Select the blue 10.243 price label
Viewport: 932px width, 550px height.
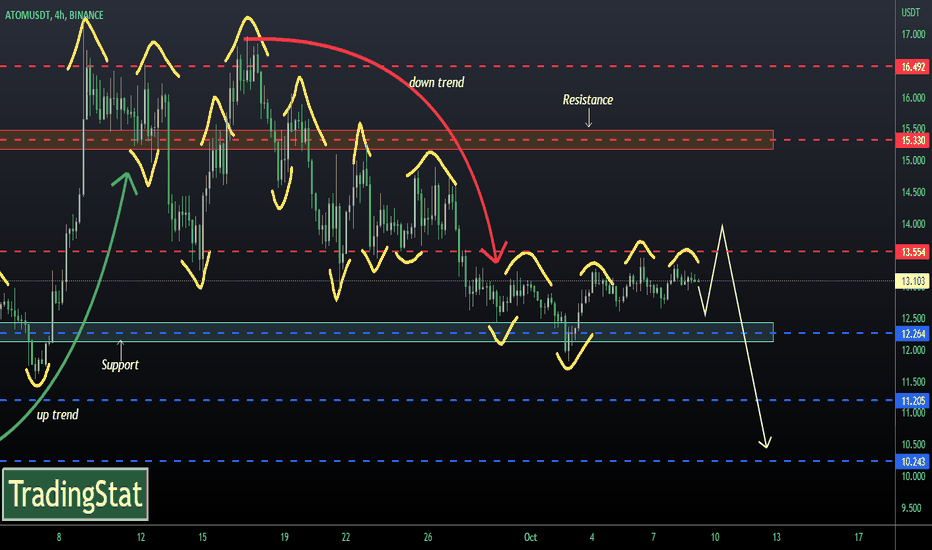pos(912,462)
